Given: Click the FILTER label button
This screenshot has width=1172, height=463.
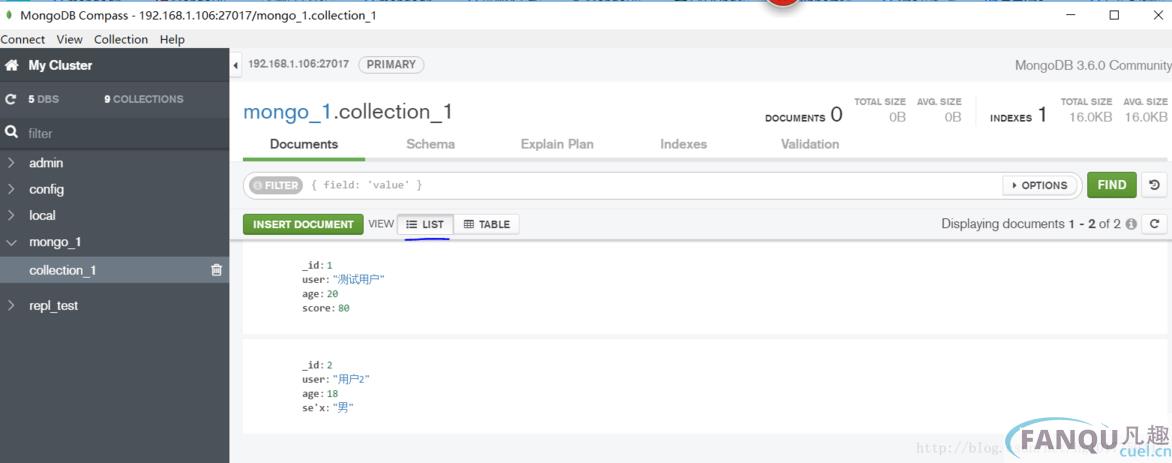Looking at the screenshot, I should click(275, 185).
